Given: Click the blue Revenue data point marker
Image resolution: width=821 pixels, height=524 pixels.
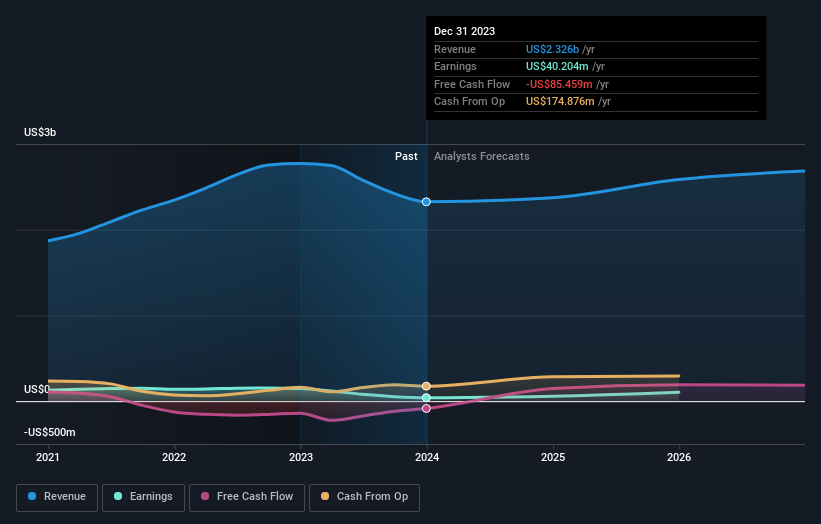Looking at the screenshot, I should point(426,202).
